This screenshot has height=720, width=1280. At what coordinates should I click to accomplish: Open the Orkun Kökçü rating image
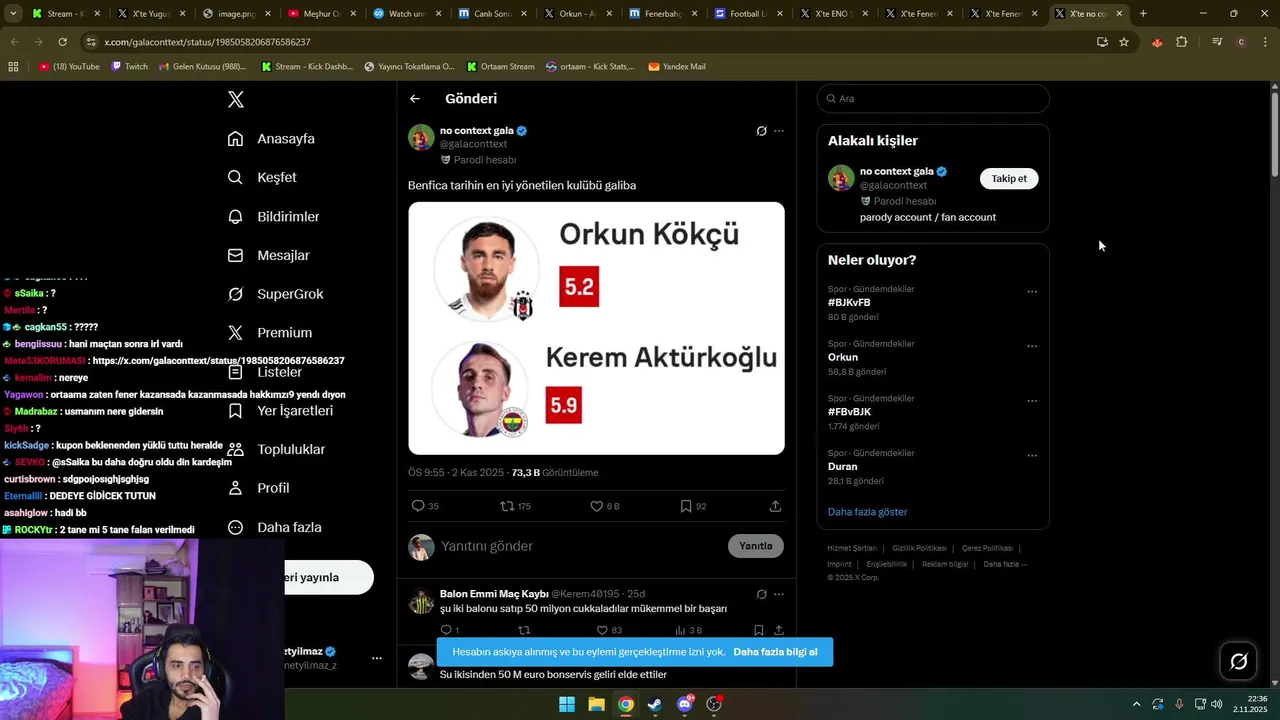click(x=596, y=328)
